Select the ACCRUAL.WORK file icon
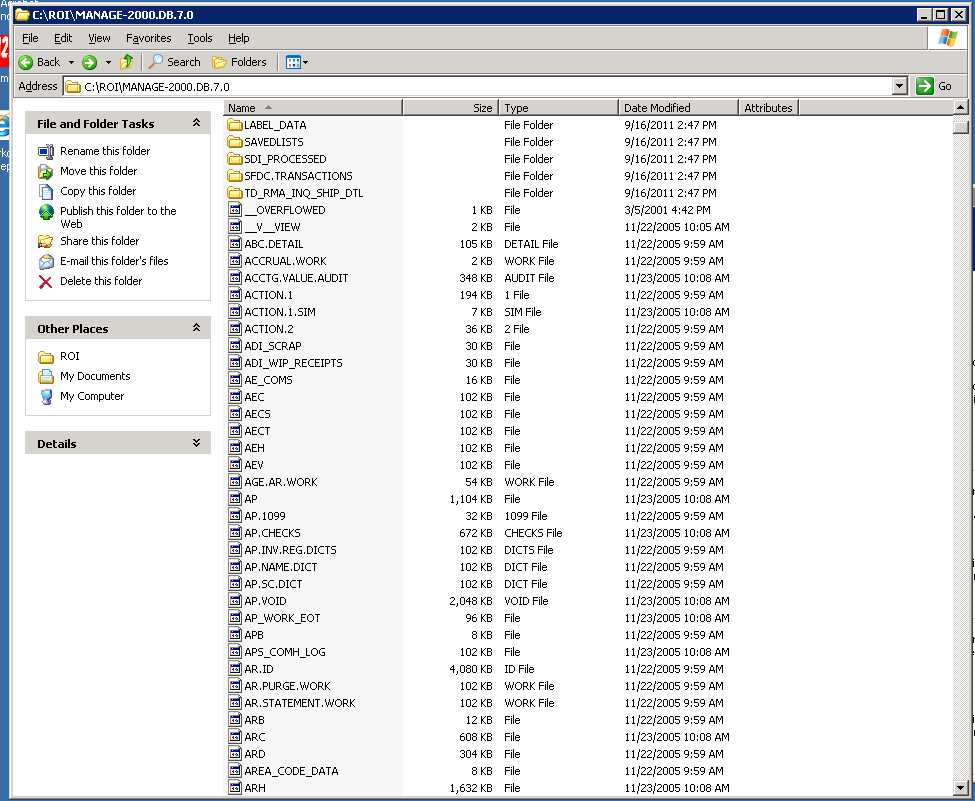 (x=235, y=261)
